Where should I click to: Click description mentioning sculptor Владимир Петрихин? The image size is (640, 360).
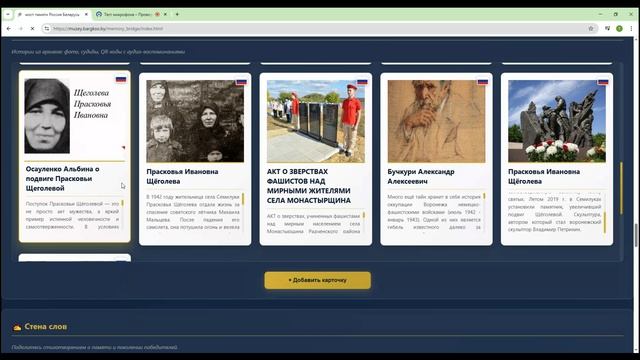coord(554,213)
